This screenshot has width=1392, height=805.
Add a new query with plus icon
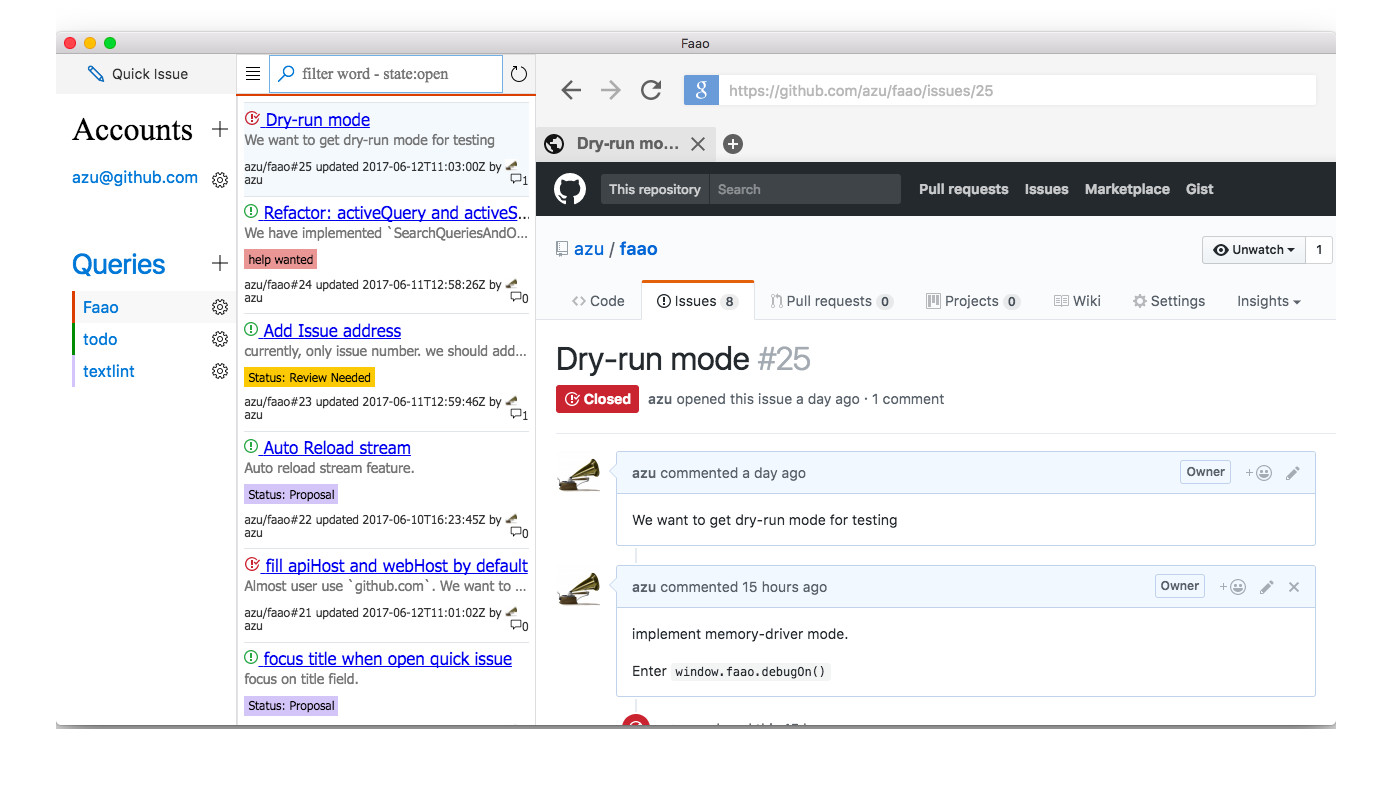(x=220, y=264)
